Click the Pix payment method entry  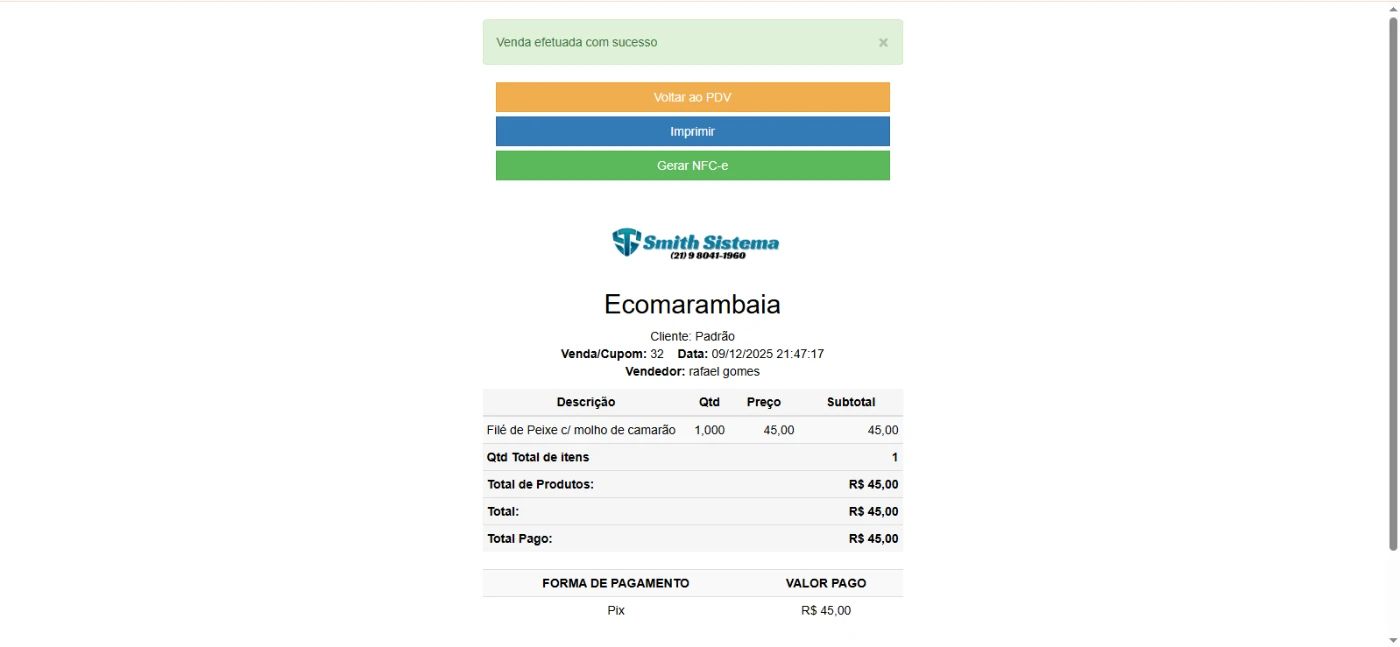tap(616, 610)
